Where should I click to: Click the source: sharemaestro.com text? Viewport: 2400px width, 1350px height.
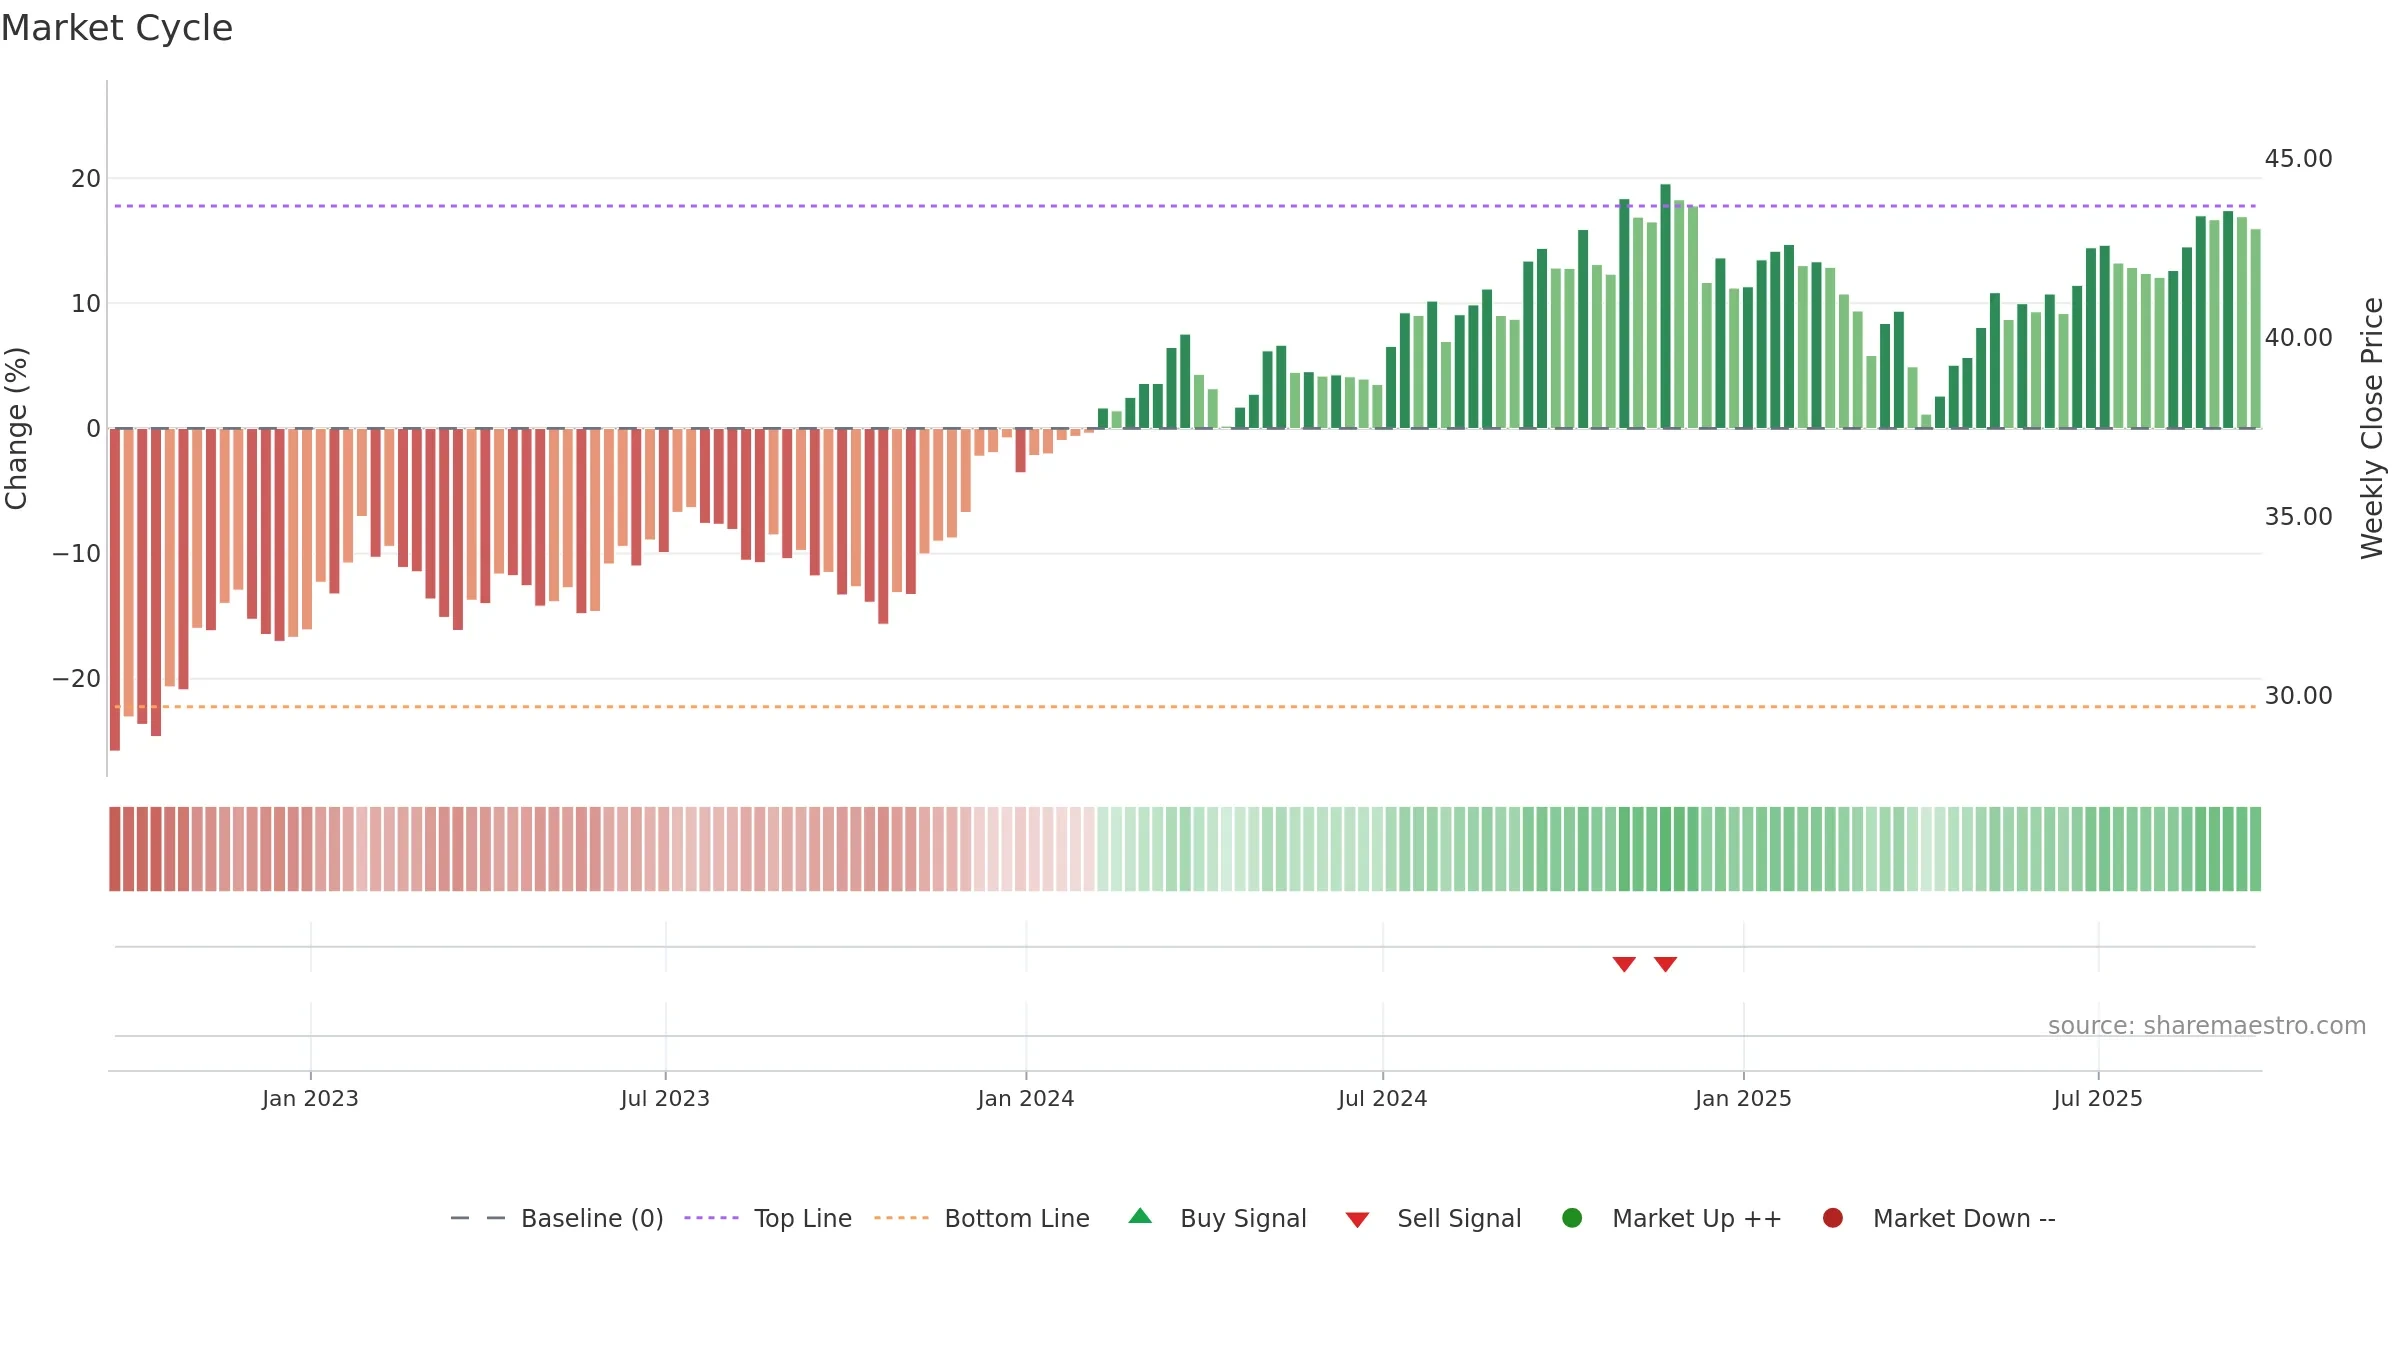point(2207,1026)
